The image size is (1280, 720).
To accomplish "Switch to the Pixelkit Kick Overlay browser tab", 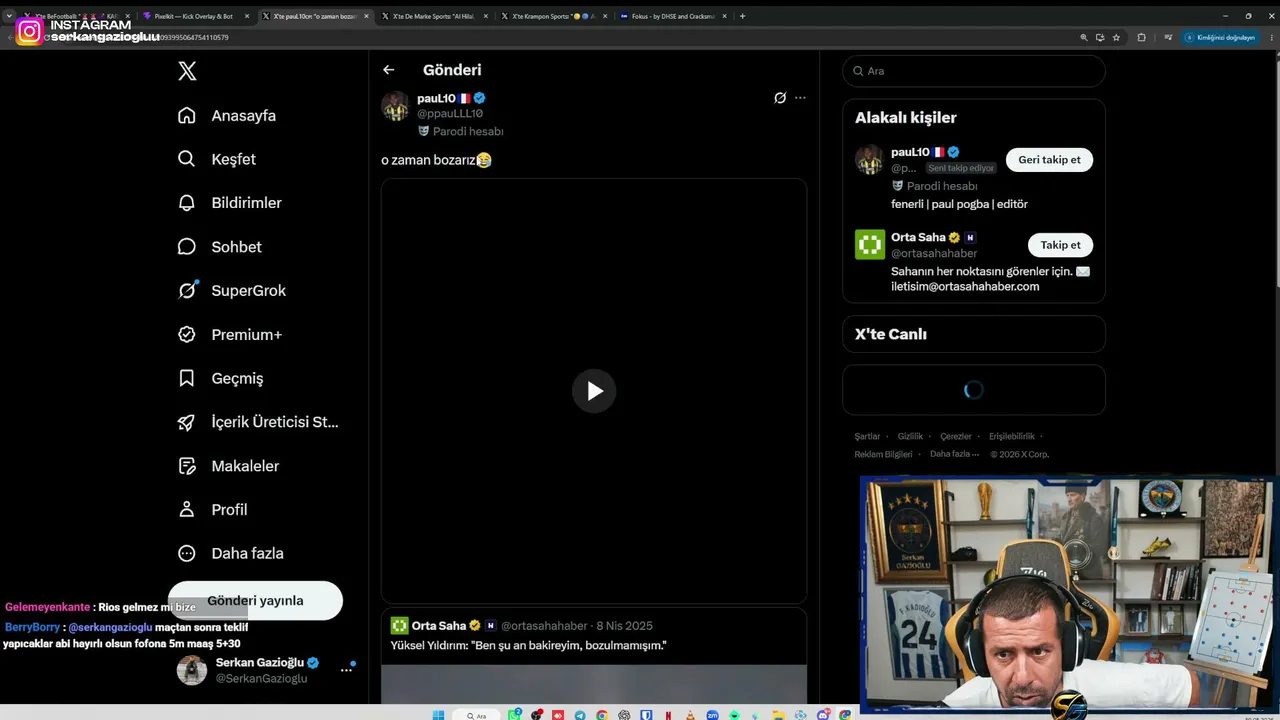I will pyautogui.click(x=196, y=16).
